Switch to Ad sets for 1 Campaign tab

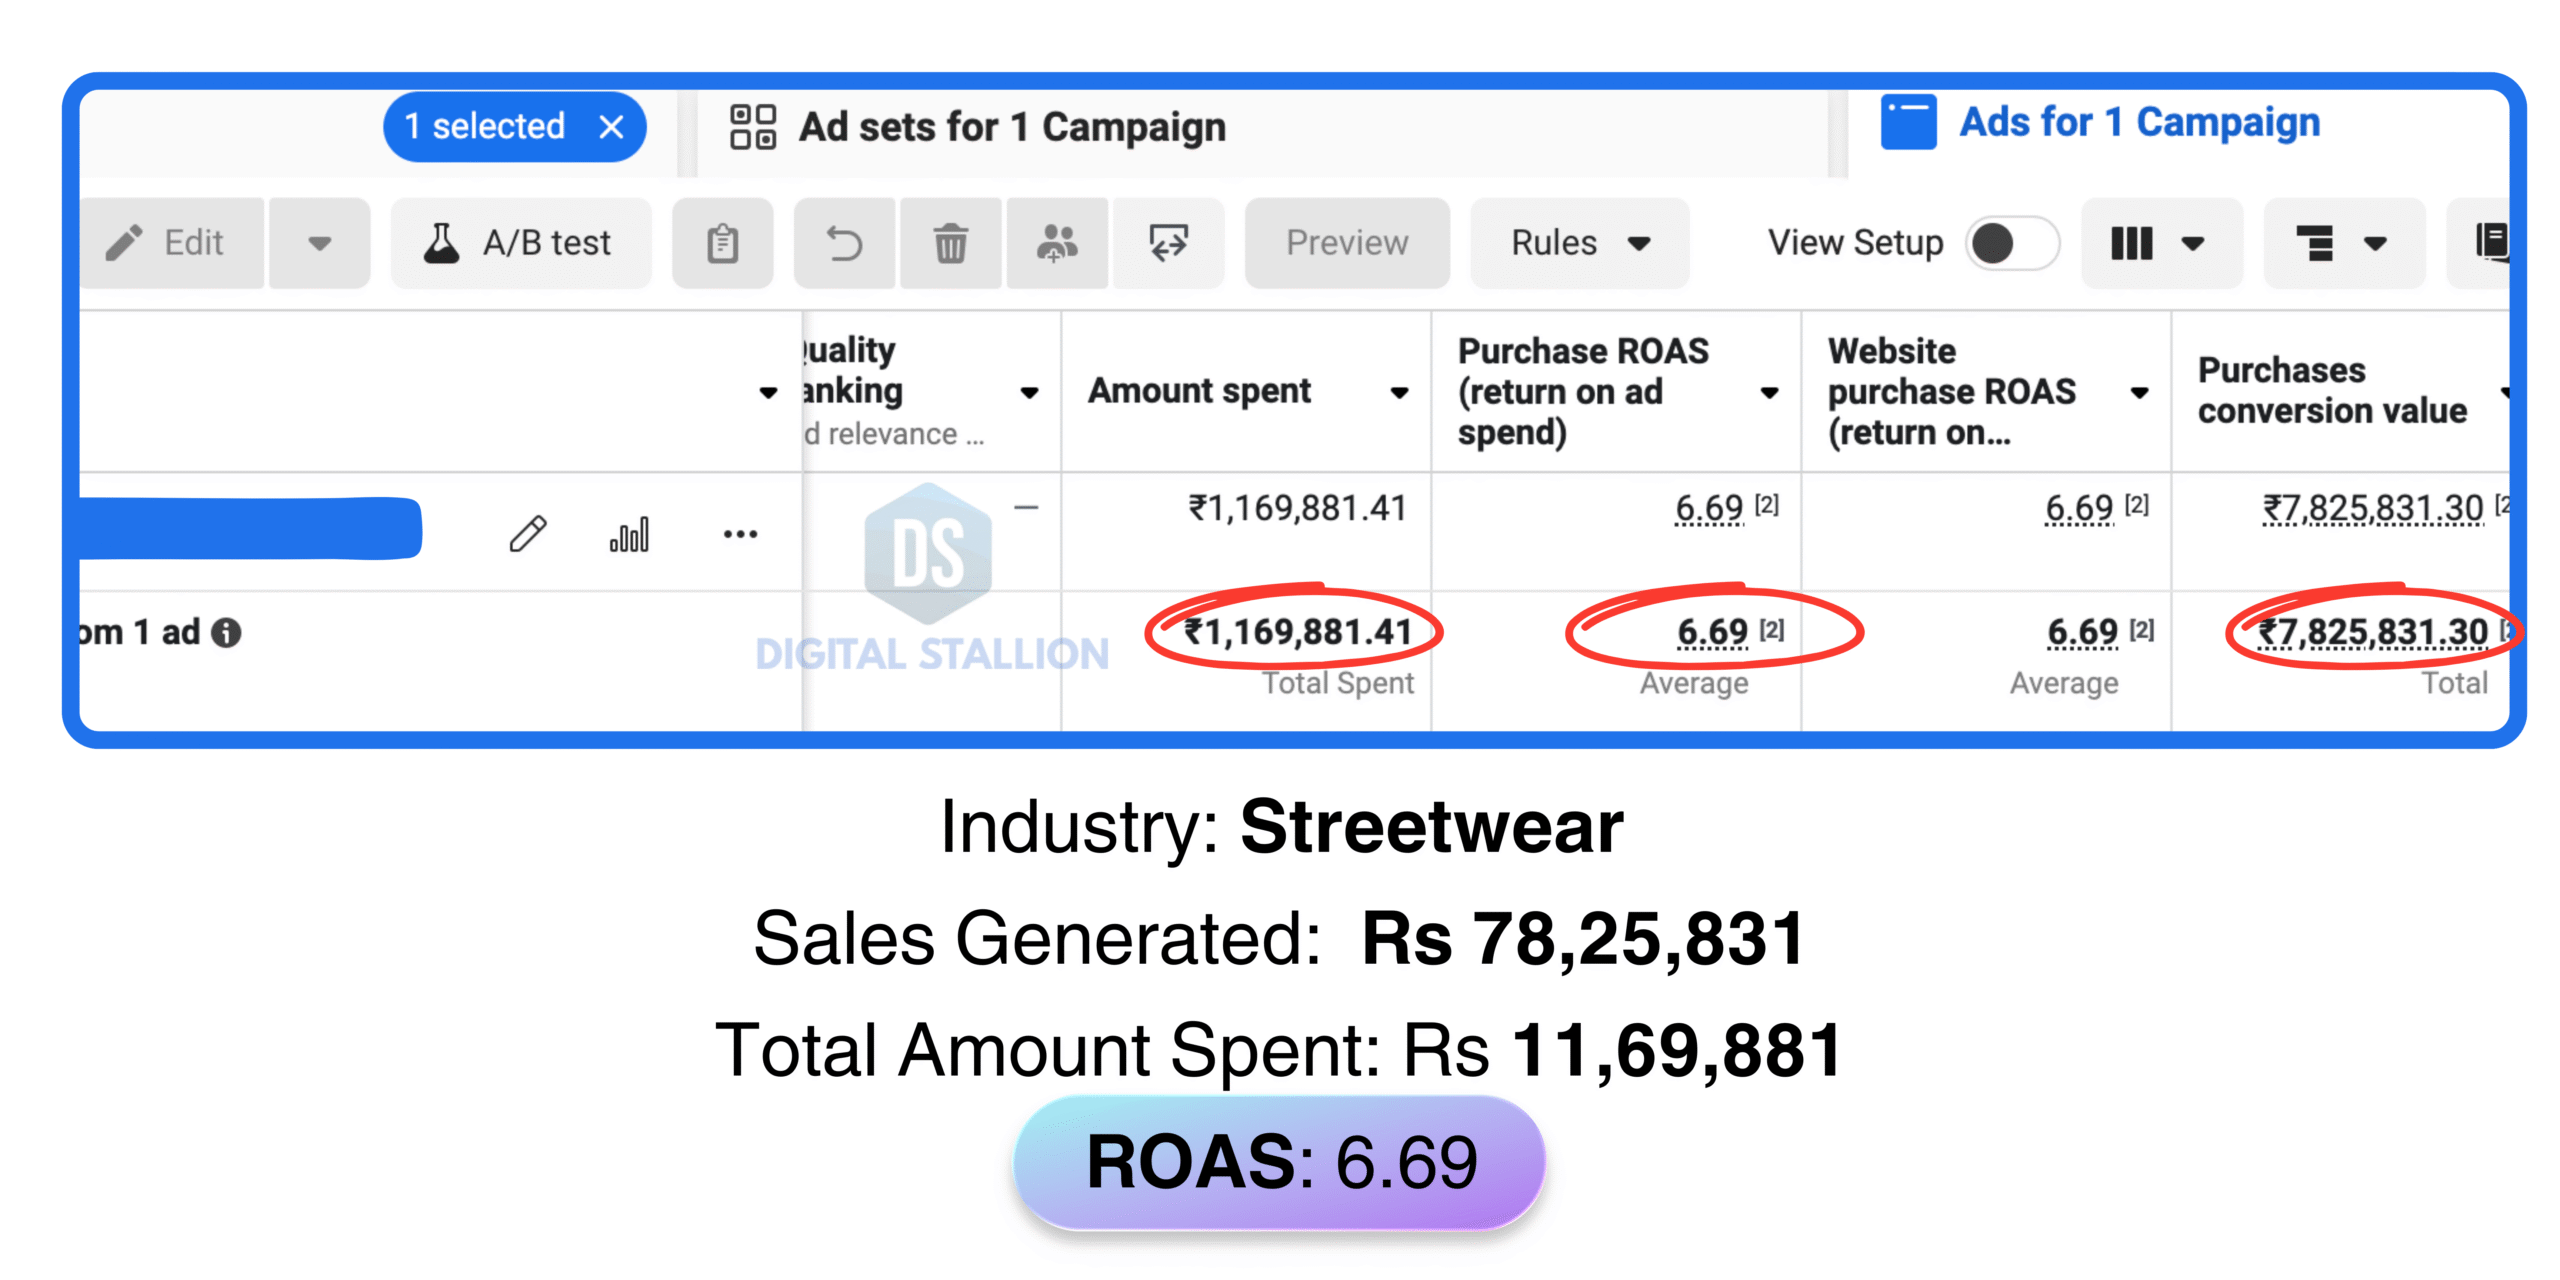point(1010,127)
